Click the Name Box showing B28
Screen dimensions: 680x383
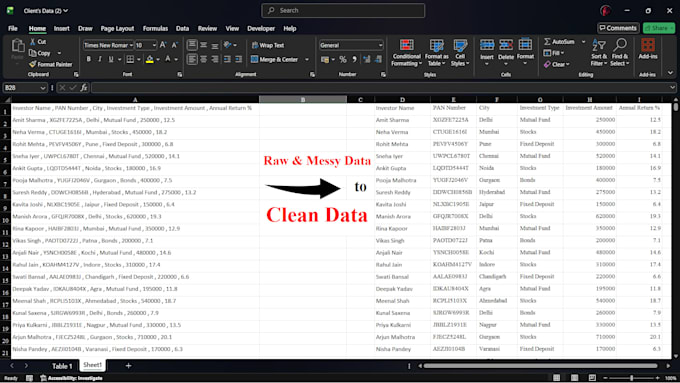(25, 88)
